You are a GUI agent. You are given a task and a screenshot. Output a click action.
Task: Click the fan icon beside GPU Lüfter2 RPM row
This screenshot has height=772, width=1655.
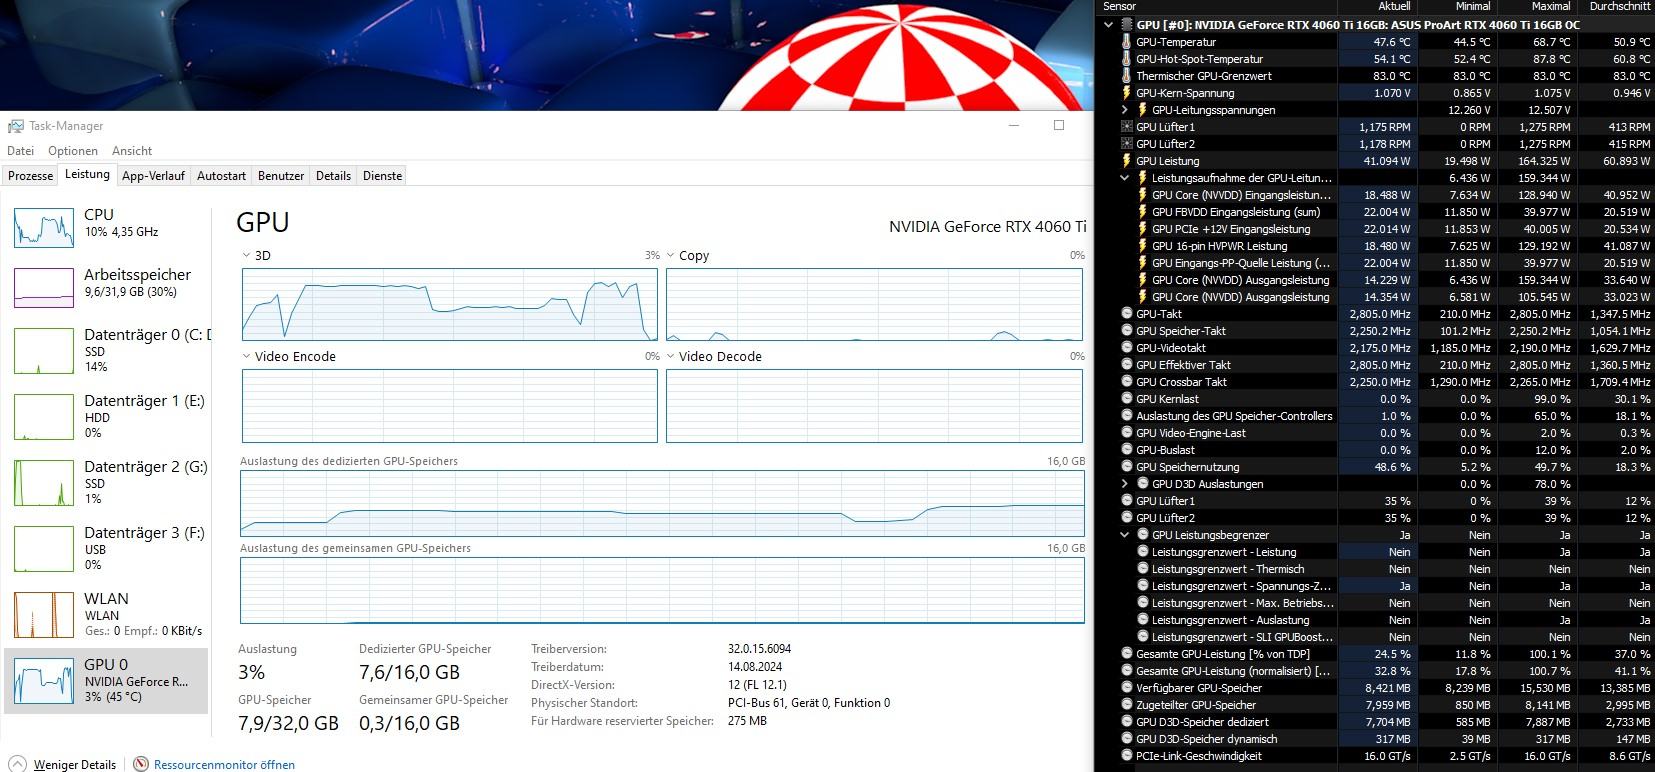coord(1127,144)
